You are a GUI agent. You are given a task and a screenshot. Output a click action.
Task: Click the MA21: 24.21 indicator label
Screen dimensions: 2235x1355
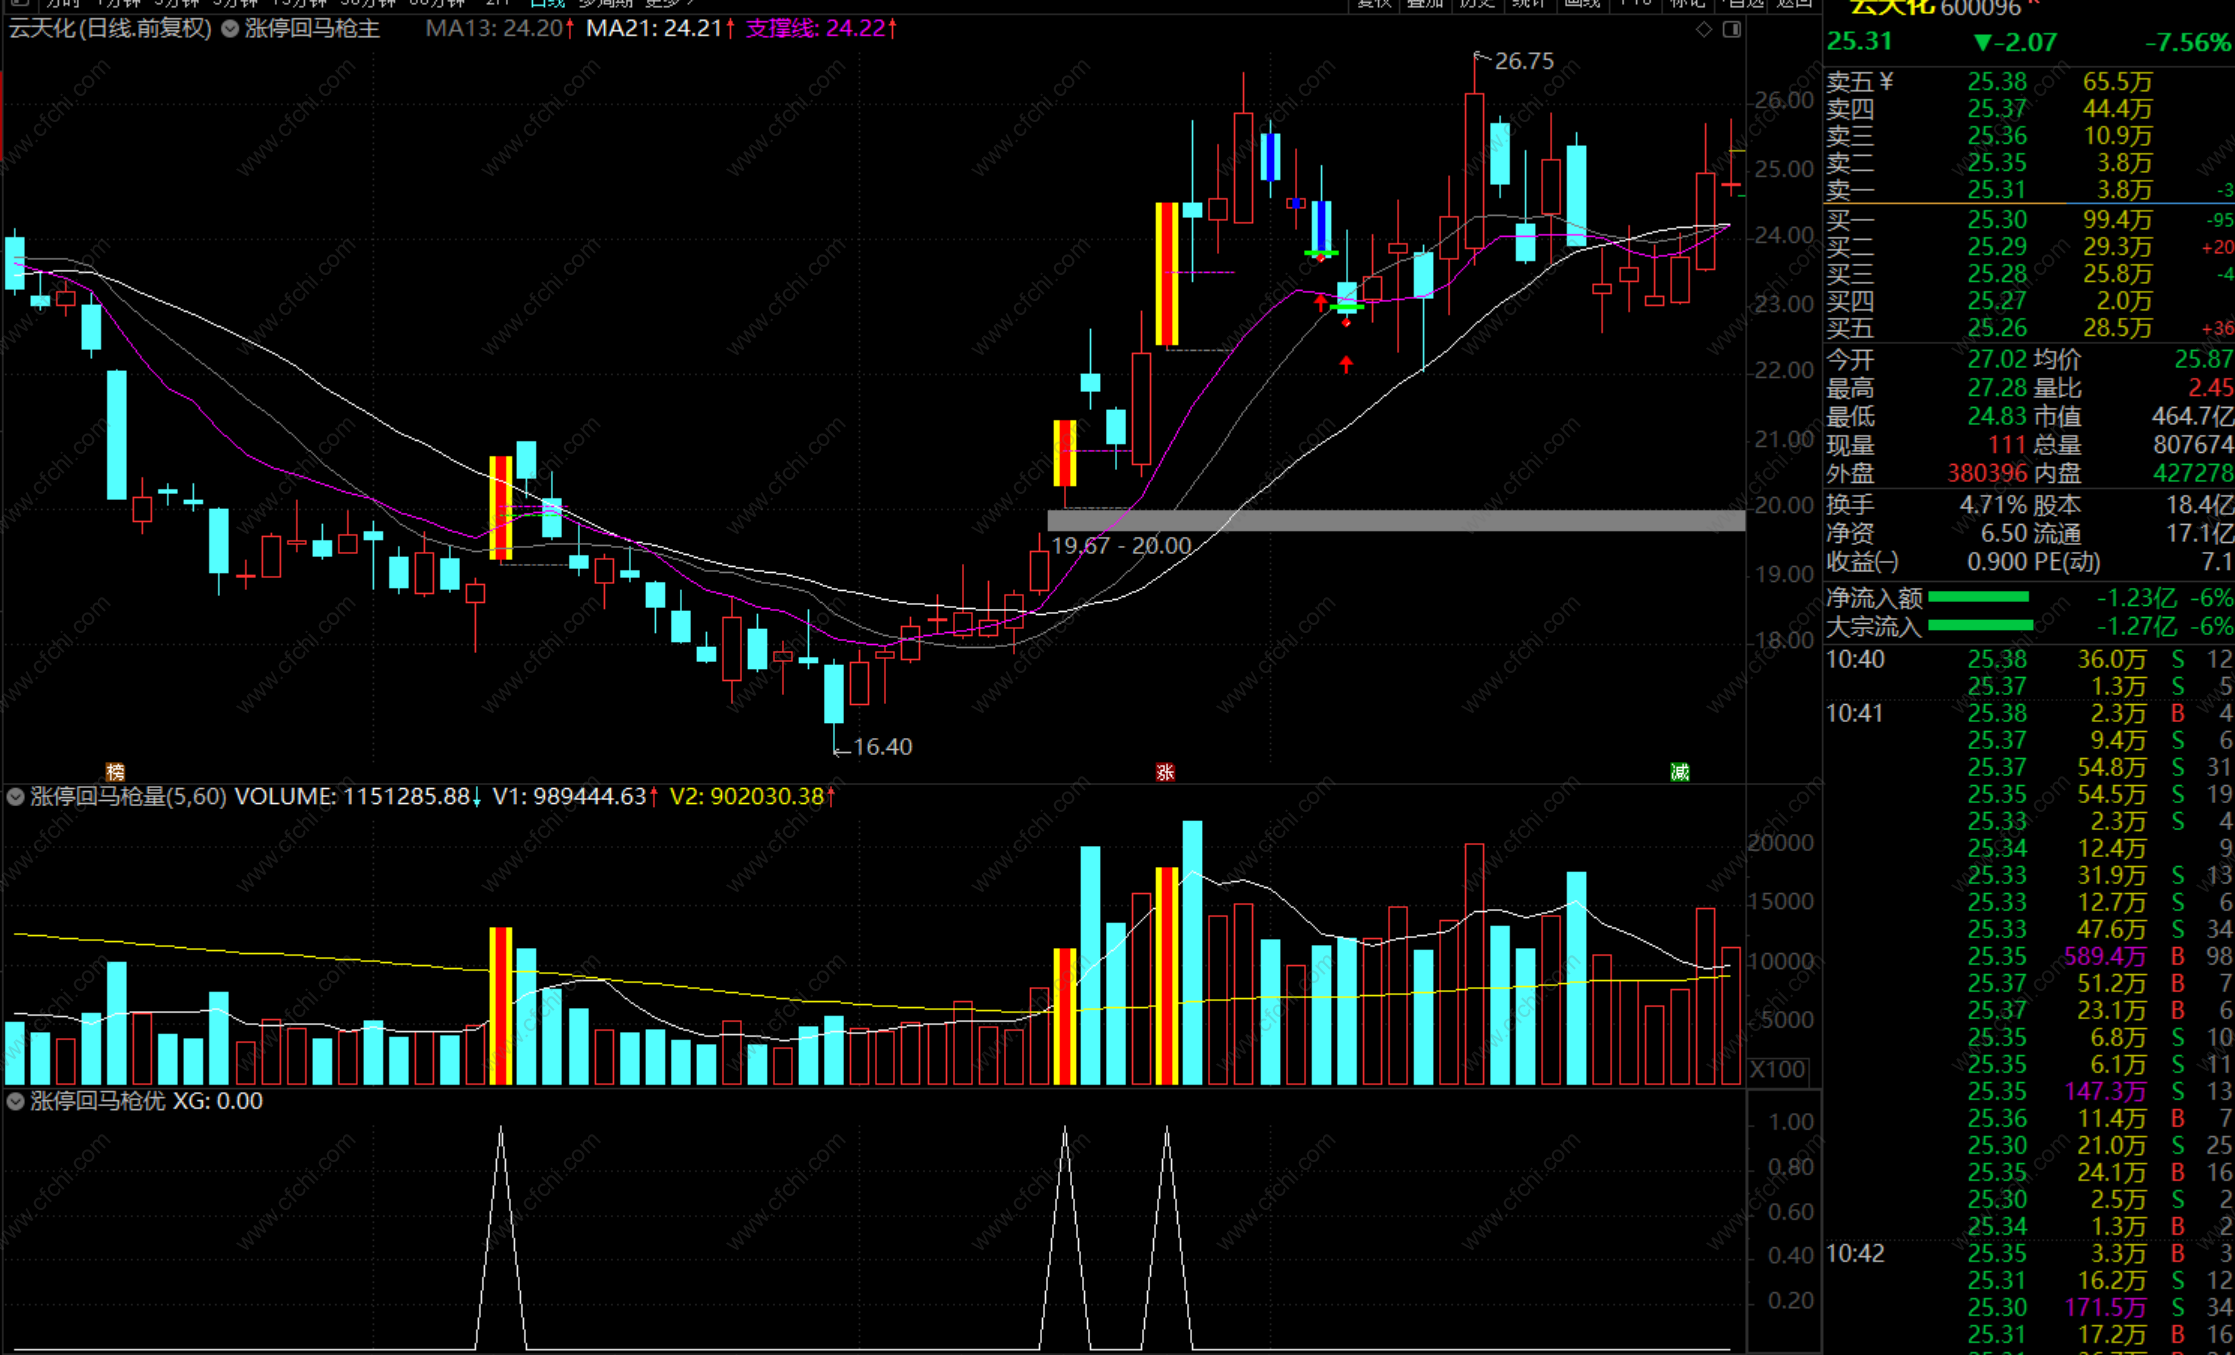coord(654,29)
